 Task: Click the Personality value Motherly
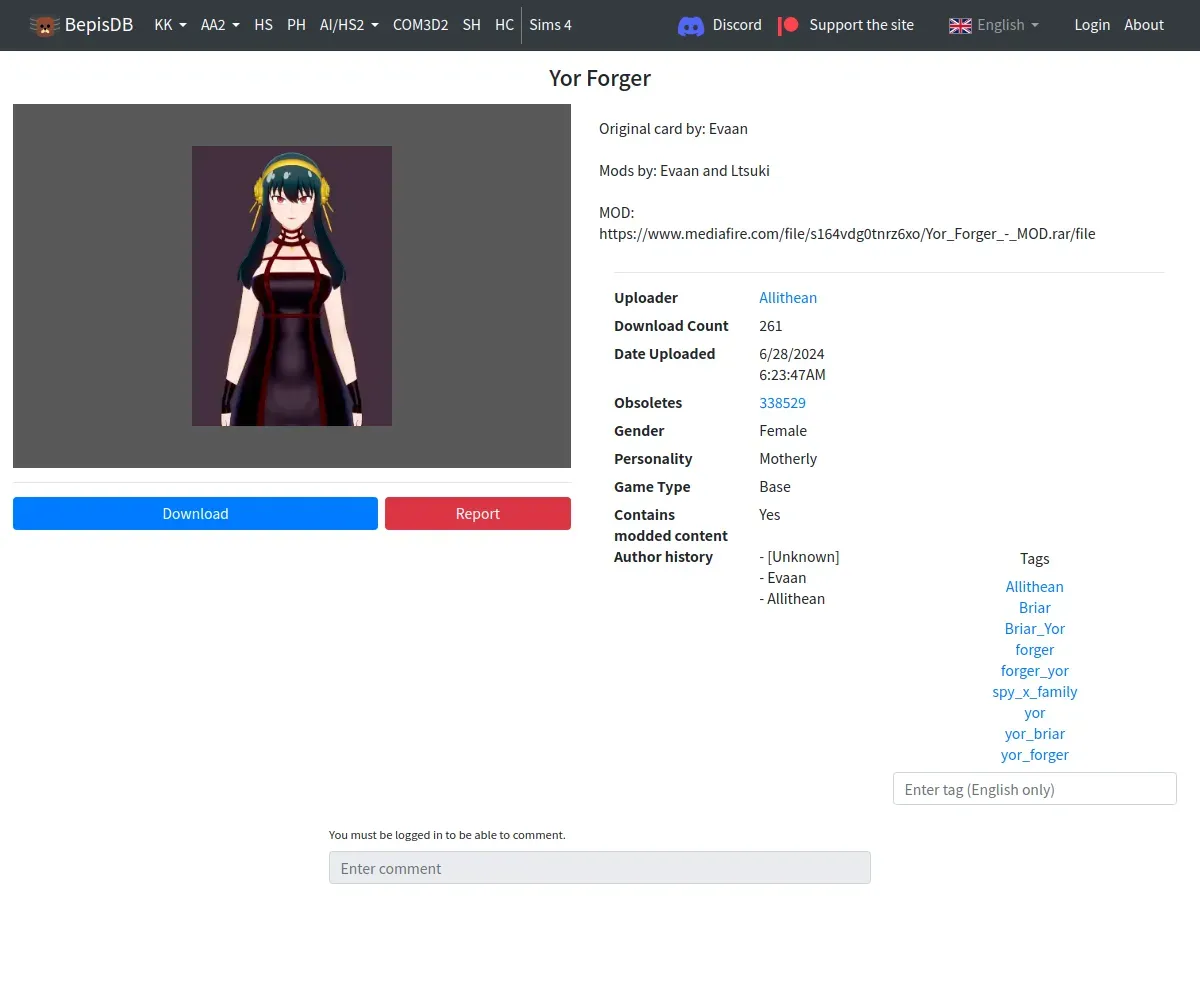788,459
